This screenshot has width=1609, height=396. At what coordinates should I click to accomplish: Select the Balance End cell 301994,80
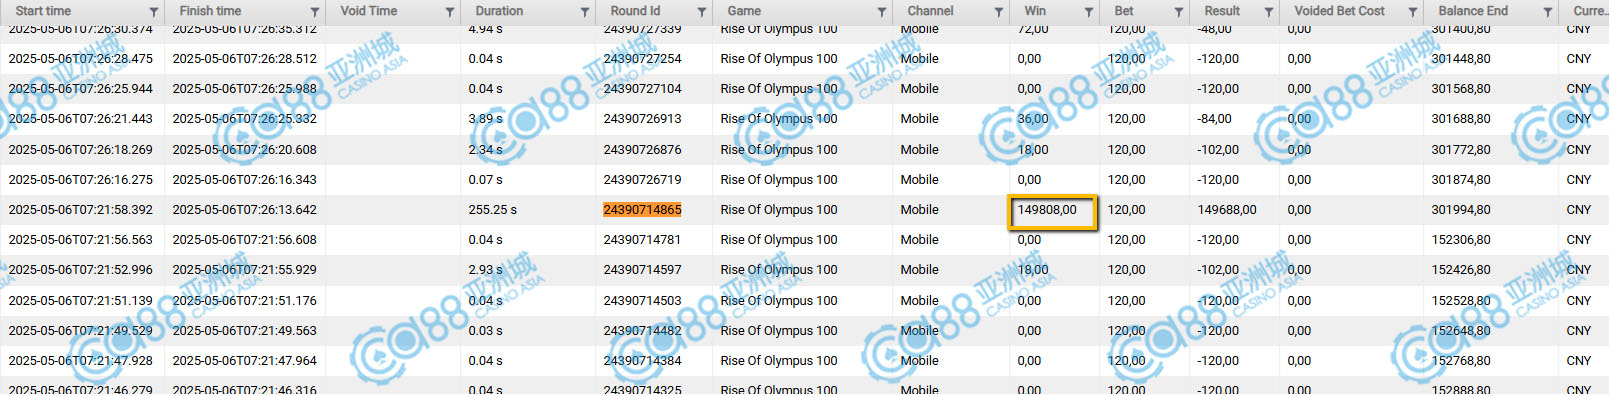pyautogui.click(x=1461, y=210)
